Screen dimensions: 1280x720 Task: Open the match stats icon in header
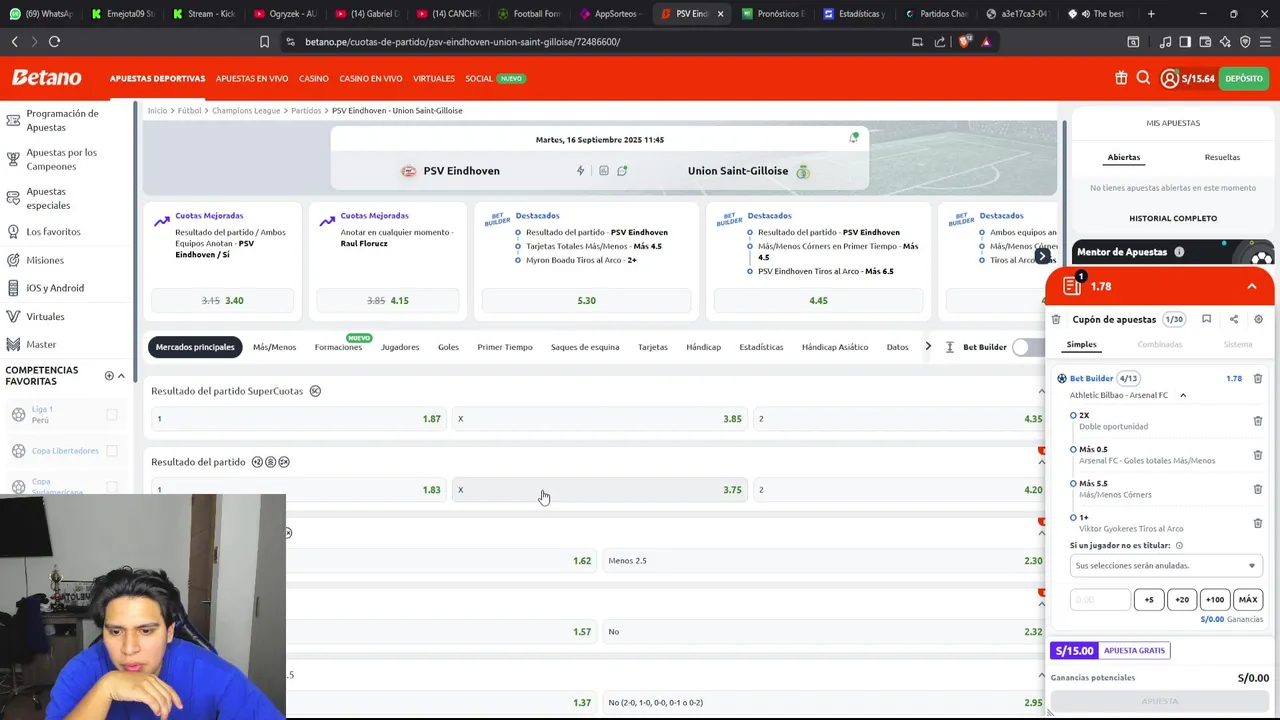click(603, 171)
